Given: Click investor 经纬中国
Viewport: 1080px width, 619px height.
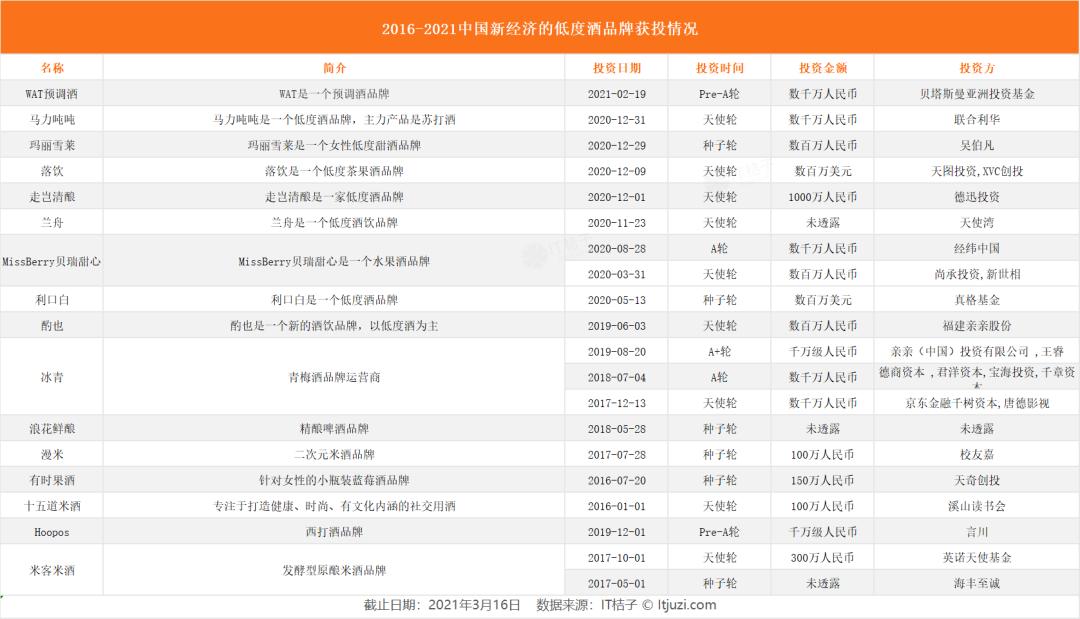Looking at the screenshot, I should click(977, 249).
